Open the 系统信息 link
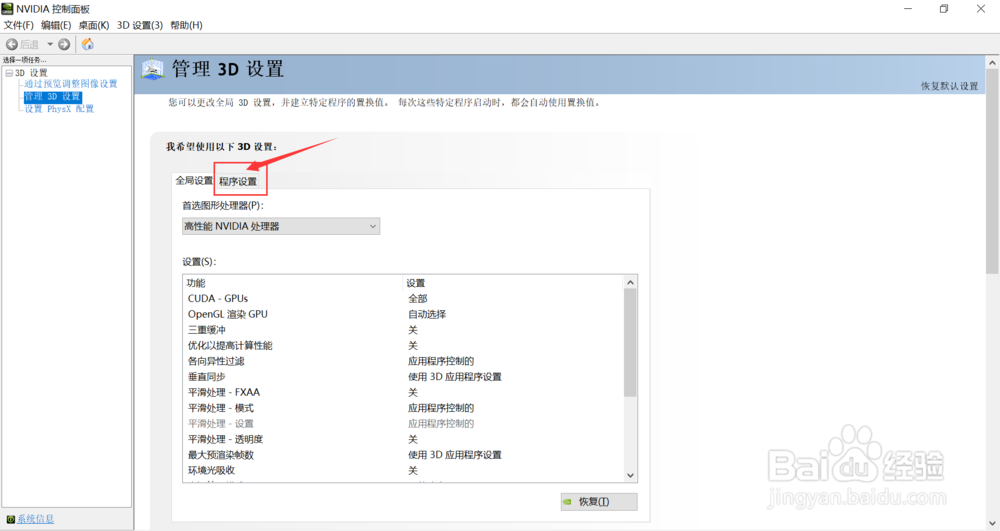 coord(36,519)
